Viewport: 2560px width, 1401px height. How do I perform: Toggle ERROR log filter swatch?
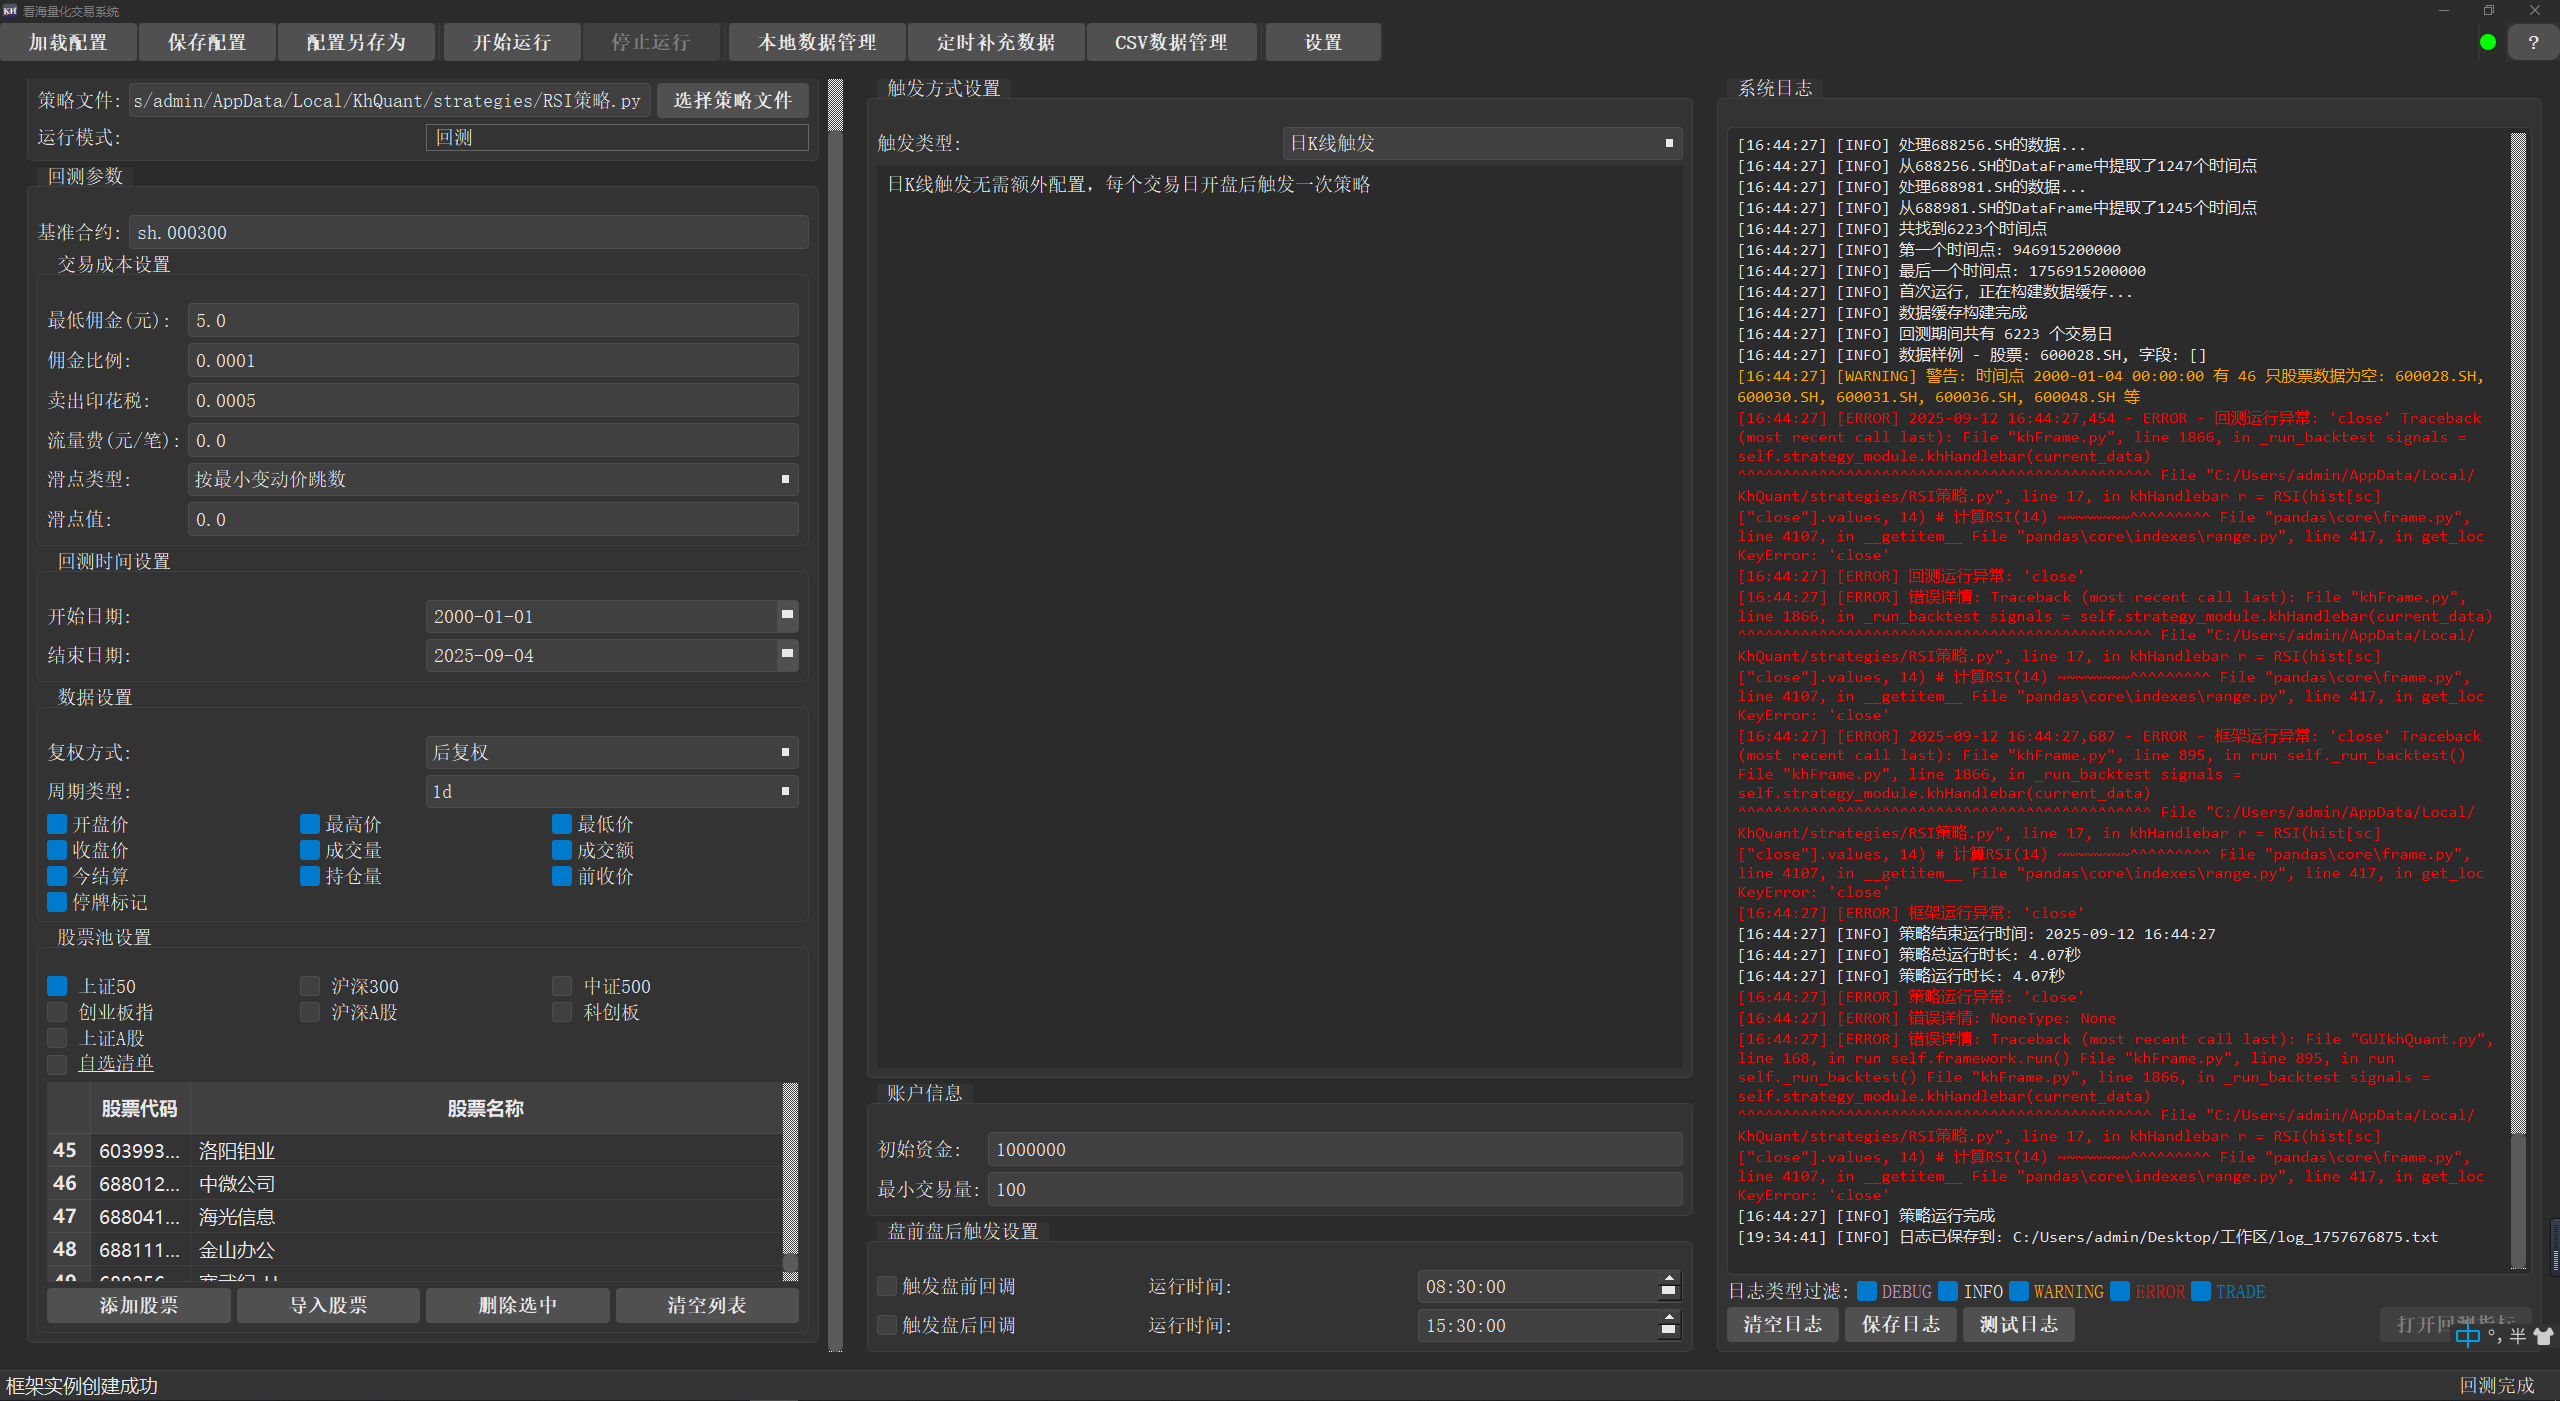point(2120,1291)
